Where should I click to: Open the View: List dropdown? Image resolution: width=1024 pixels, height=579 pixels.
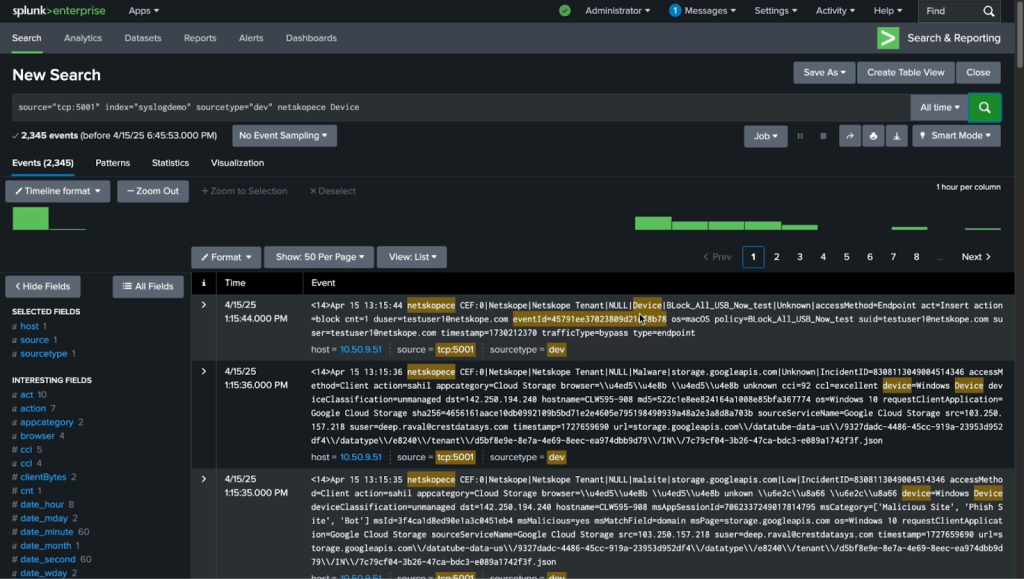tap(412, 257)
